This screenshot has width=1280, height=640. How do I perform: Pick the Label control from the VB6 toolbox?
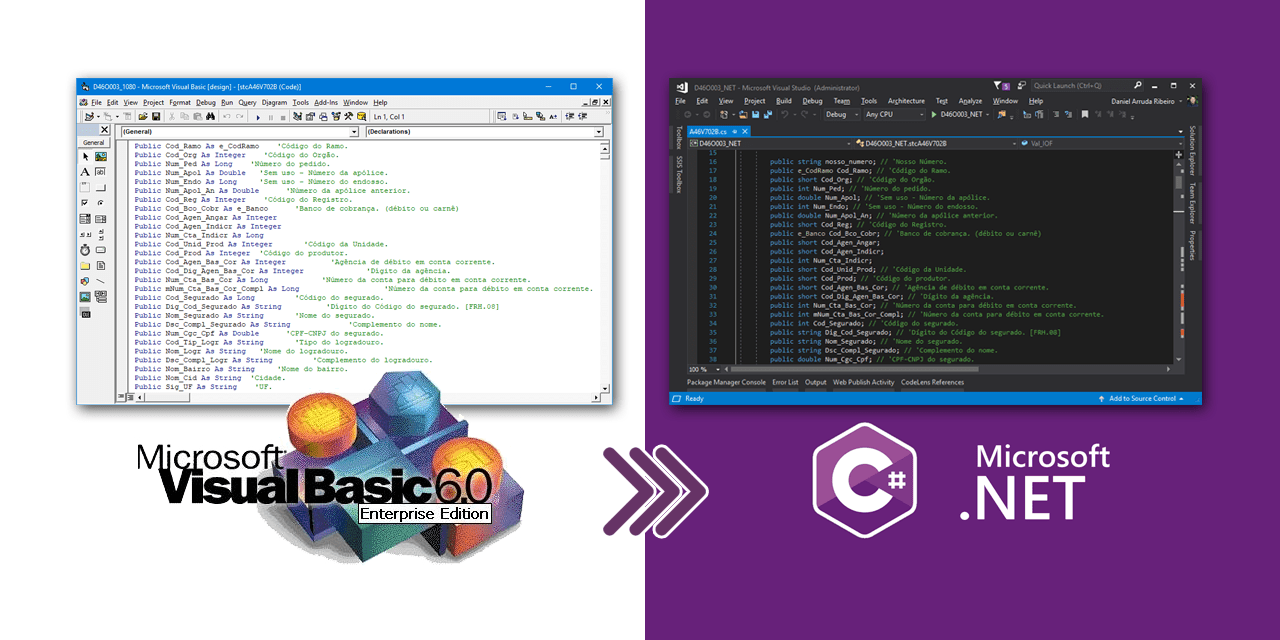click(87, 171)
